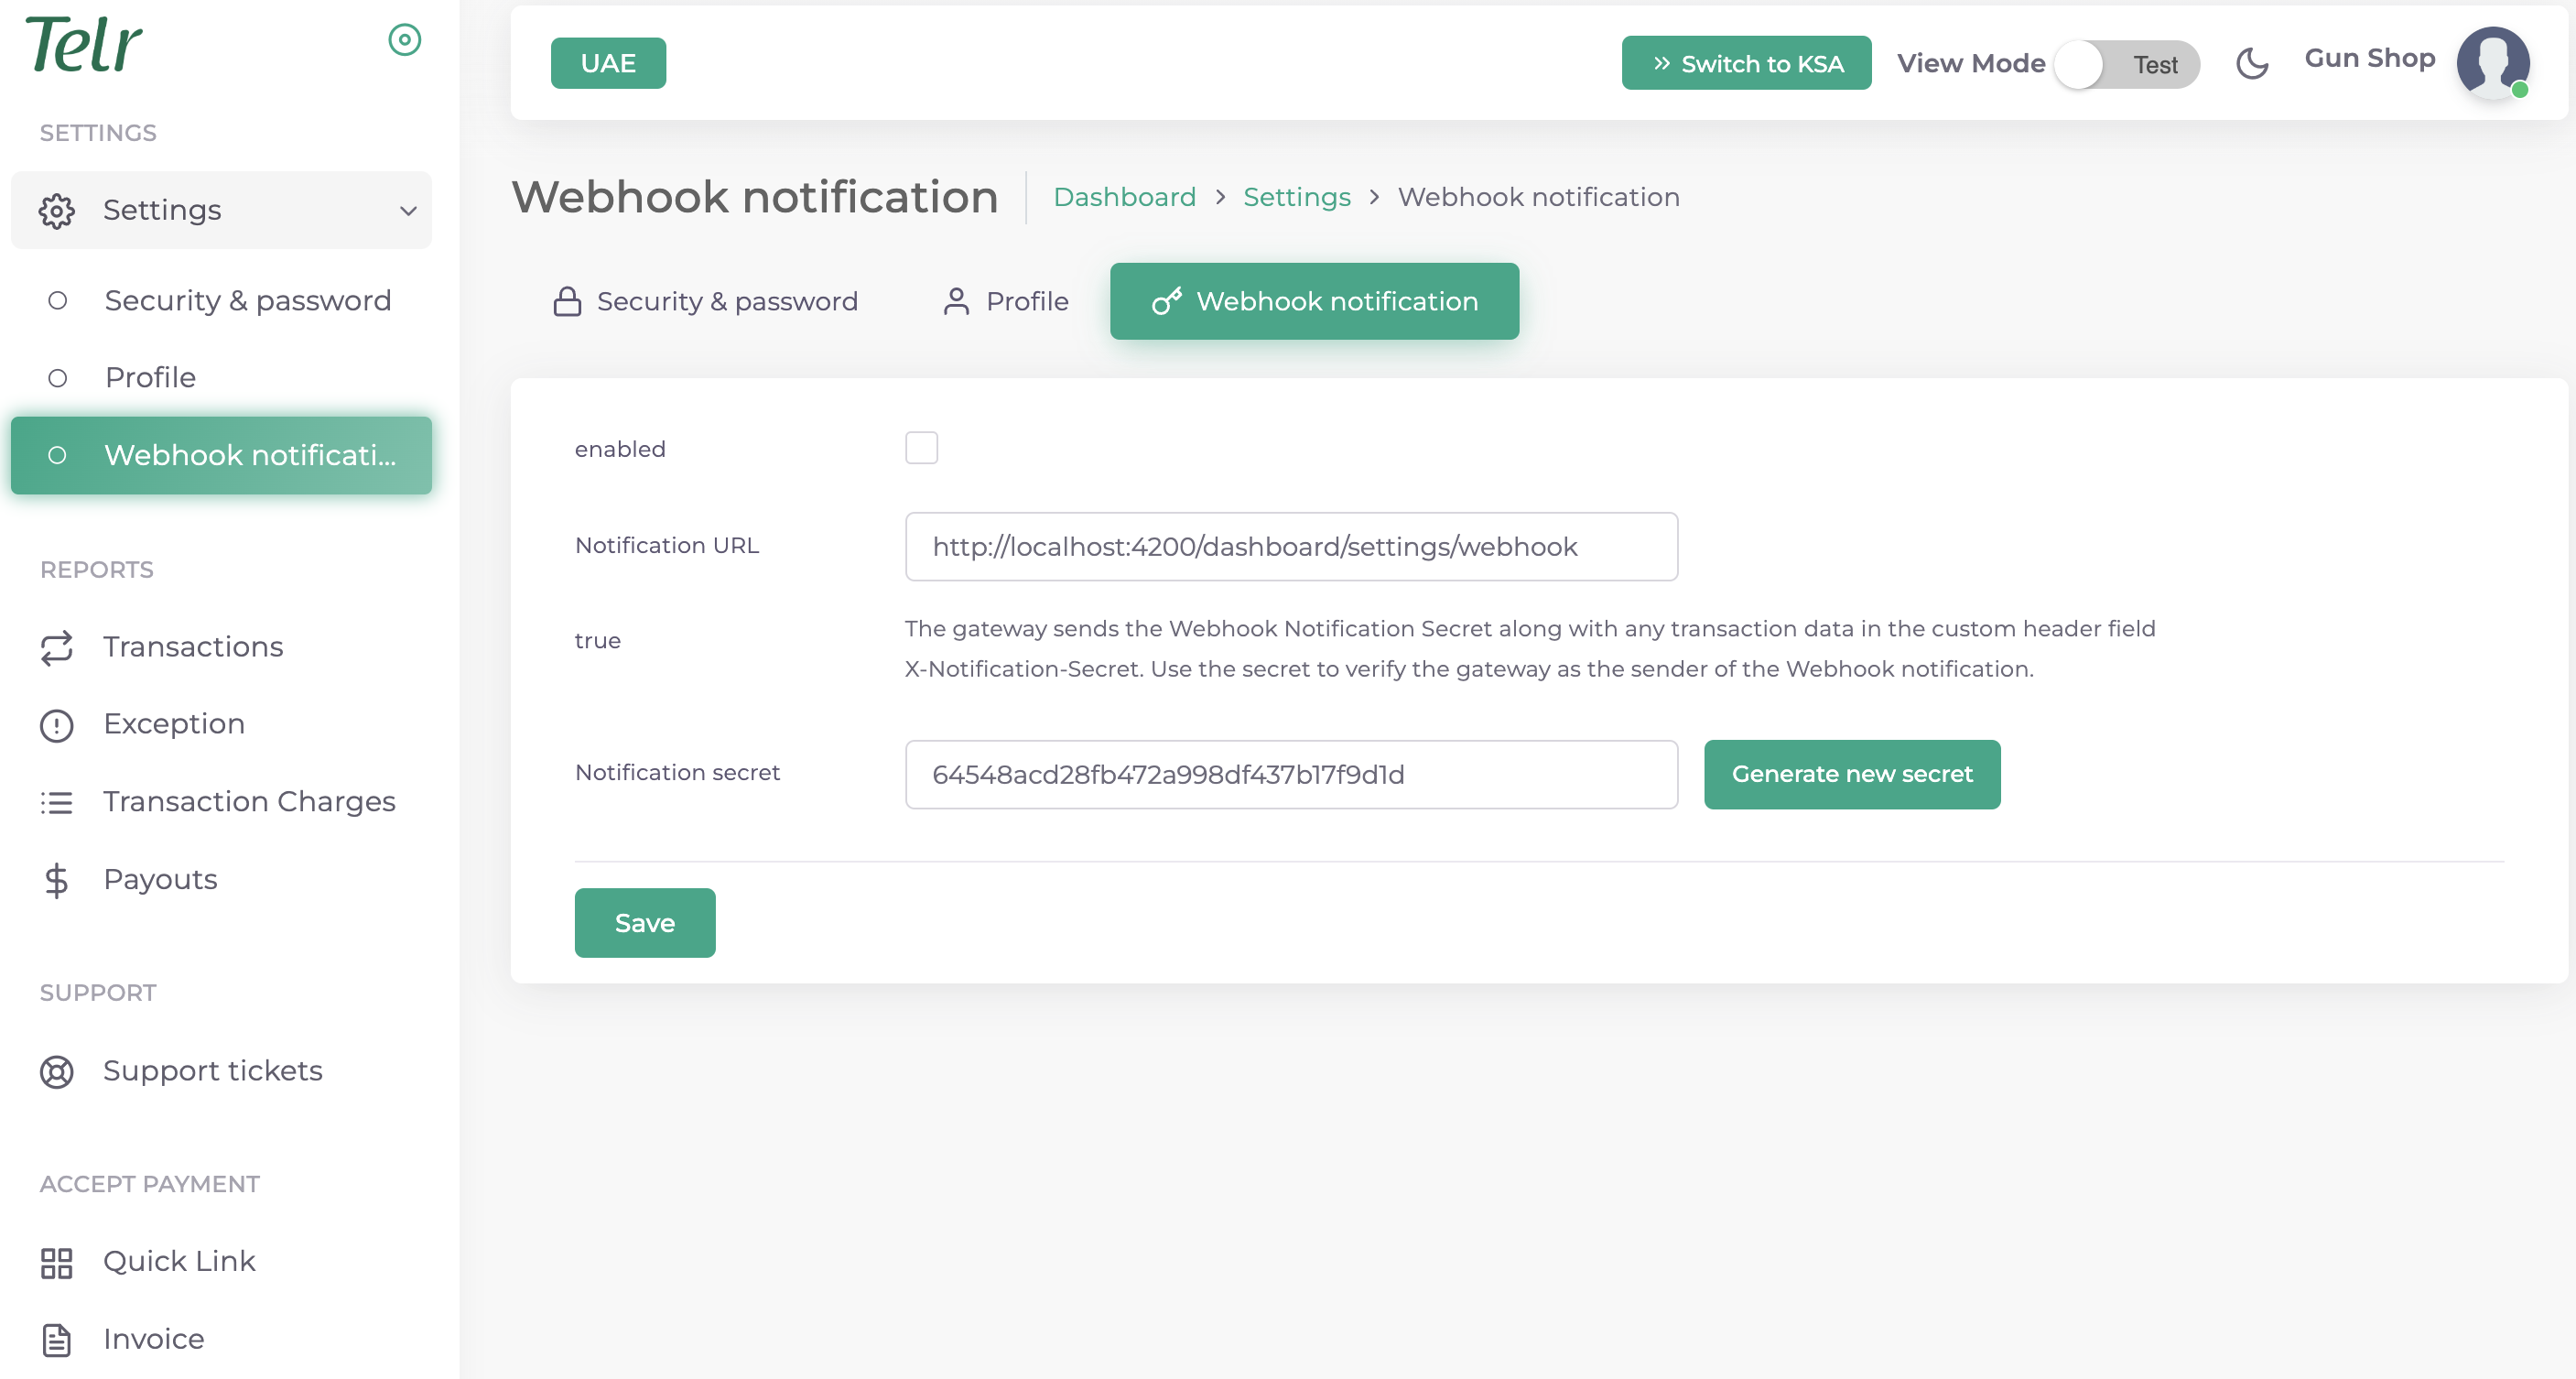Click the Settings gear icon
The height and width of the screenshot is (1379, 2576).
pos(57,211)
